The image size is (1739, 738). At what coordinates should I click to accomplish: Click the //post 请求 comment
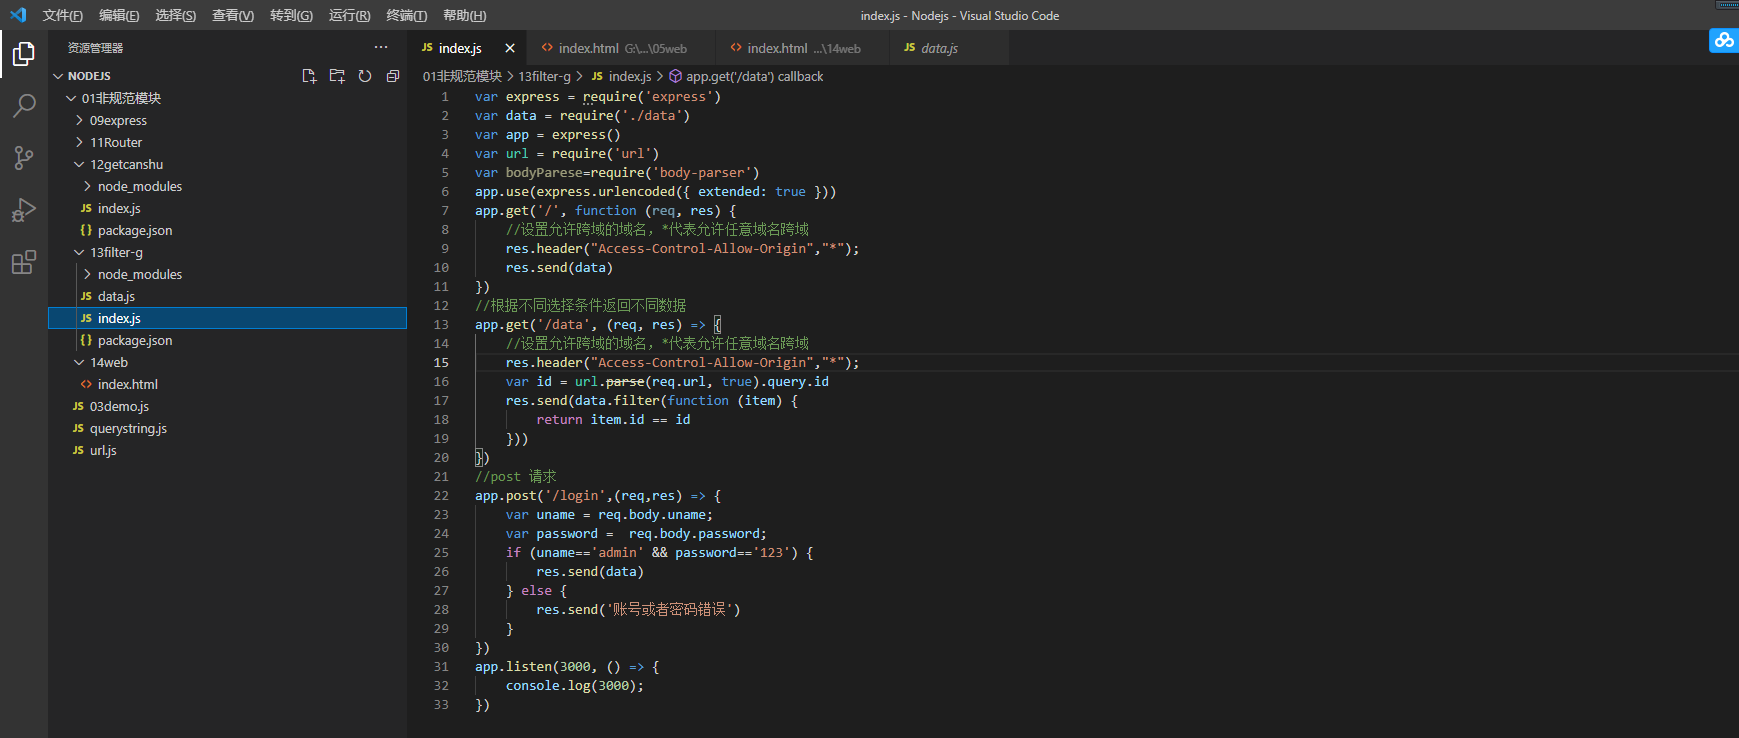pos(516,476)
